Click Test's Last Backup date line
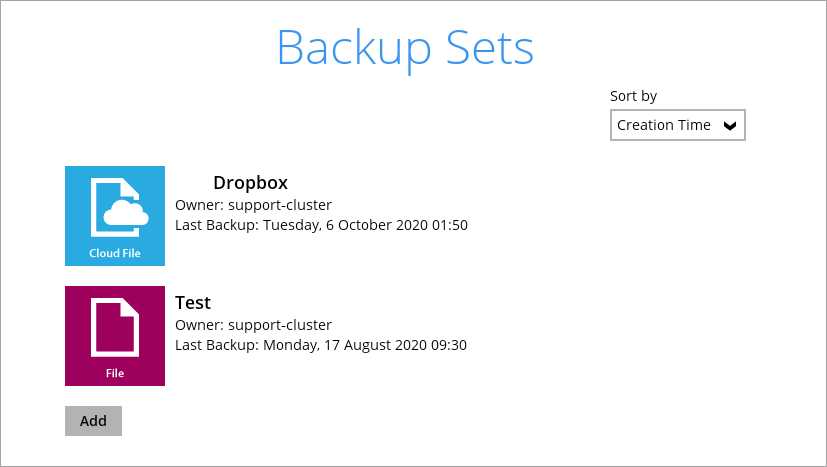 (x=321, y=345)
